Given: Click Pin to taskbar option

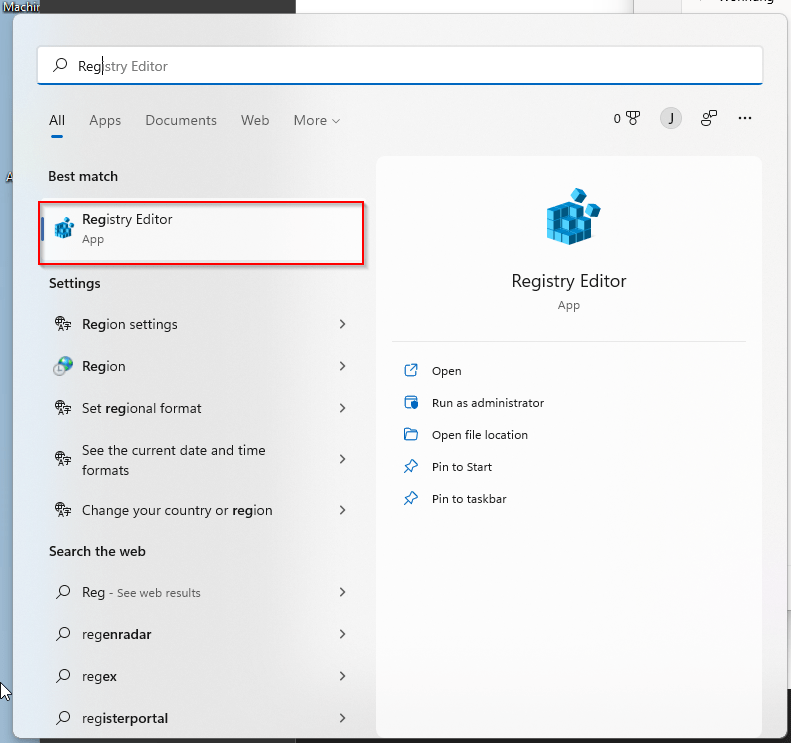Looking at the screenshot, I should pyautogui.click(x=468, y=499).
